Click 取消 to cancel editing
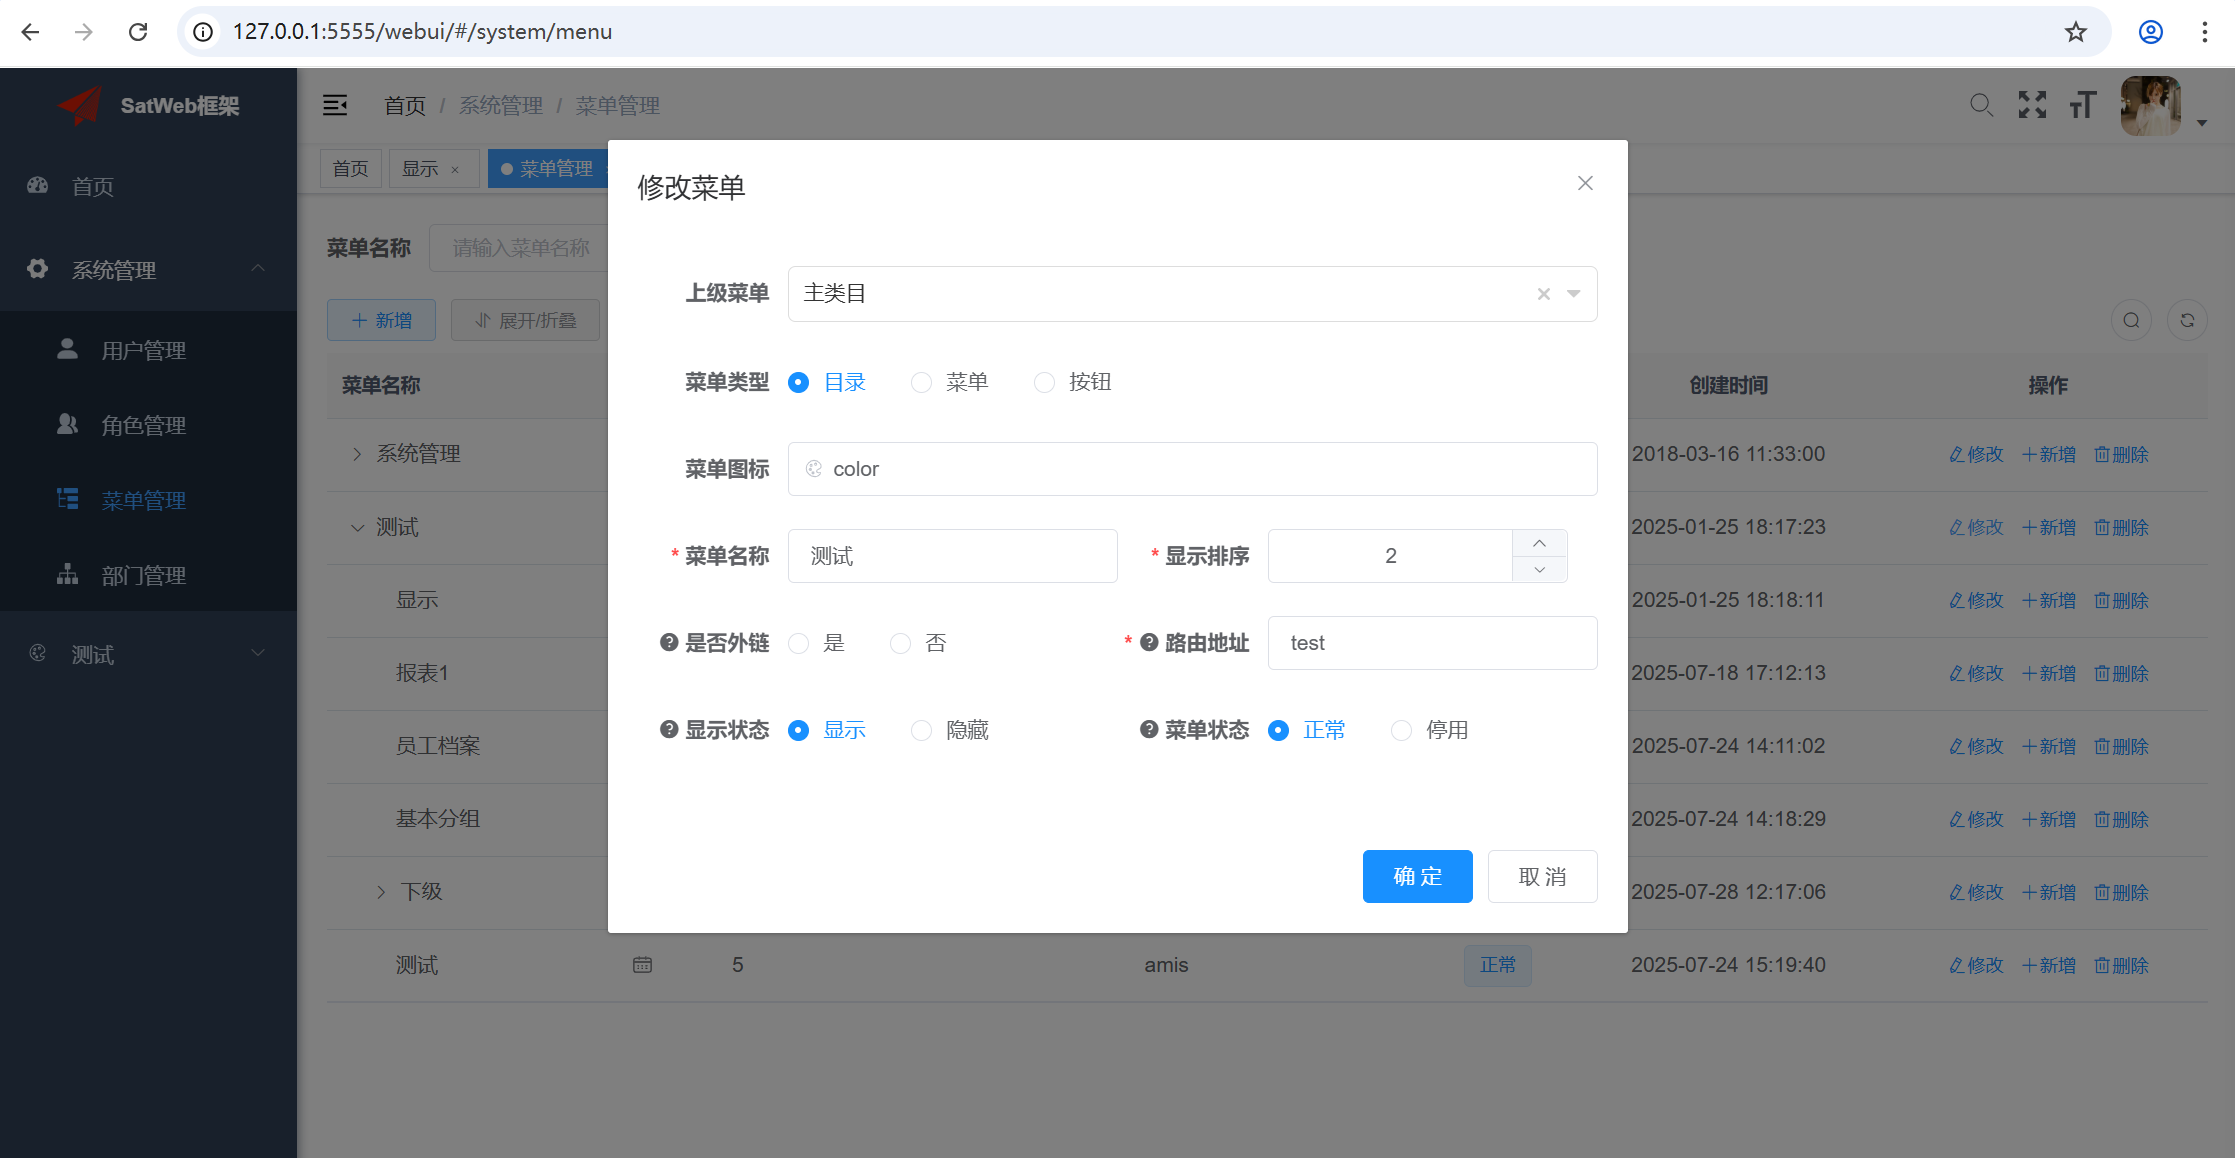This screenshot has width=2235, height=1158. pyautogui.click(x=1541, y=877)
